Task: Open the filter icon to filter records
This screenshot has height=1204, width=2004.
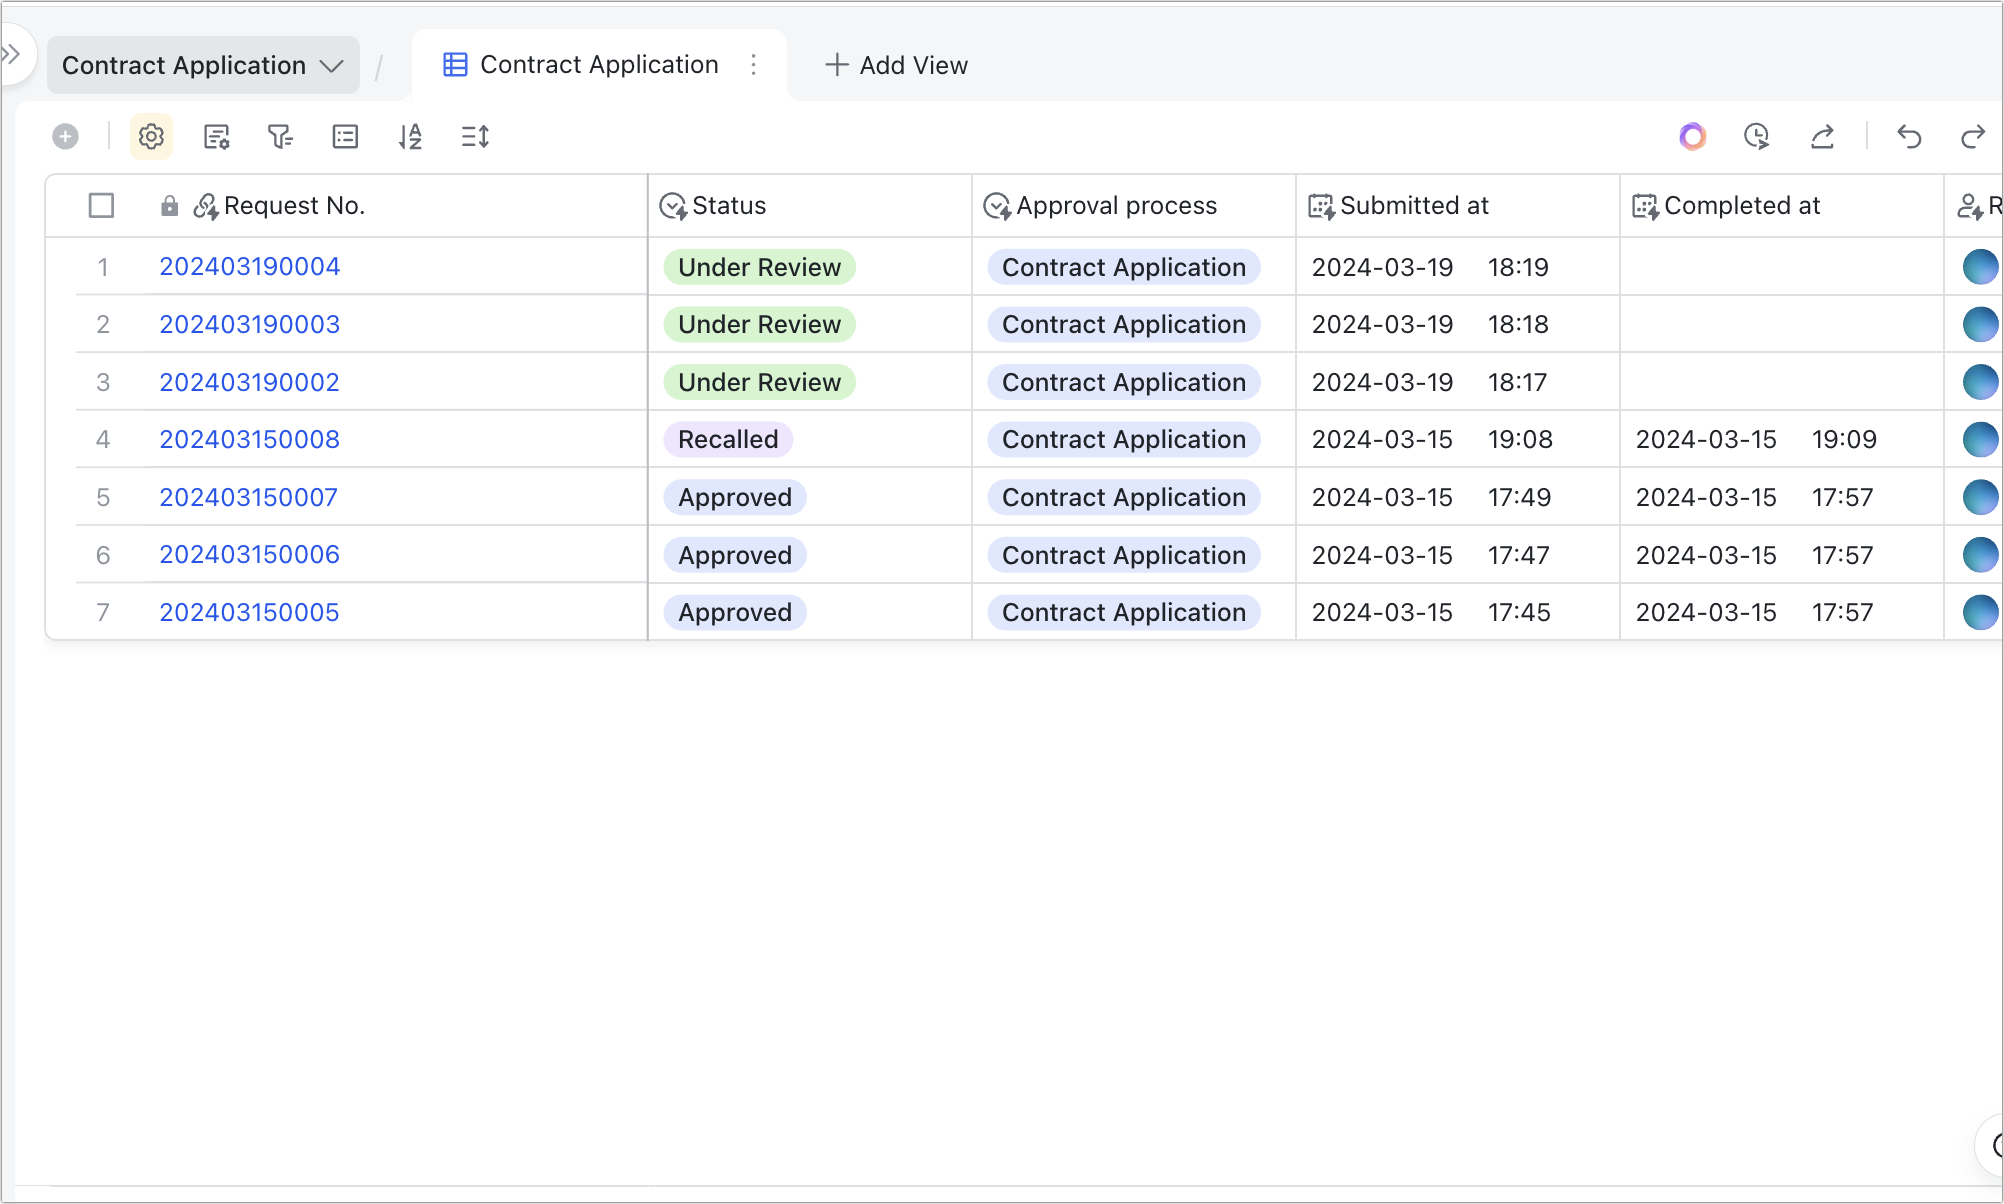Action: (281, 137)
